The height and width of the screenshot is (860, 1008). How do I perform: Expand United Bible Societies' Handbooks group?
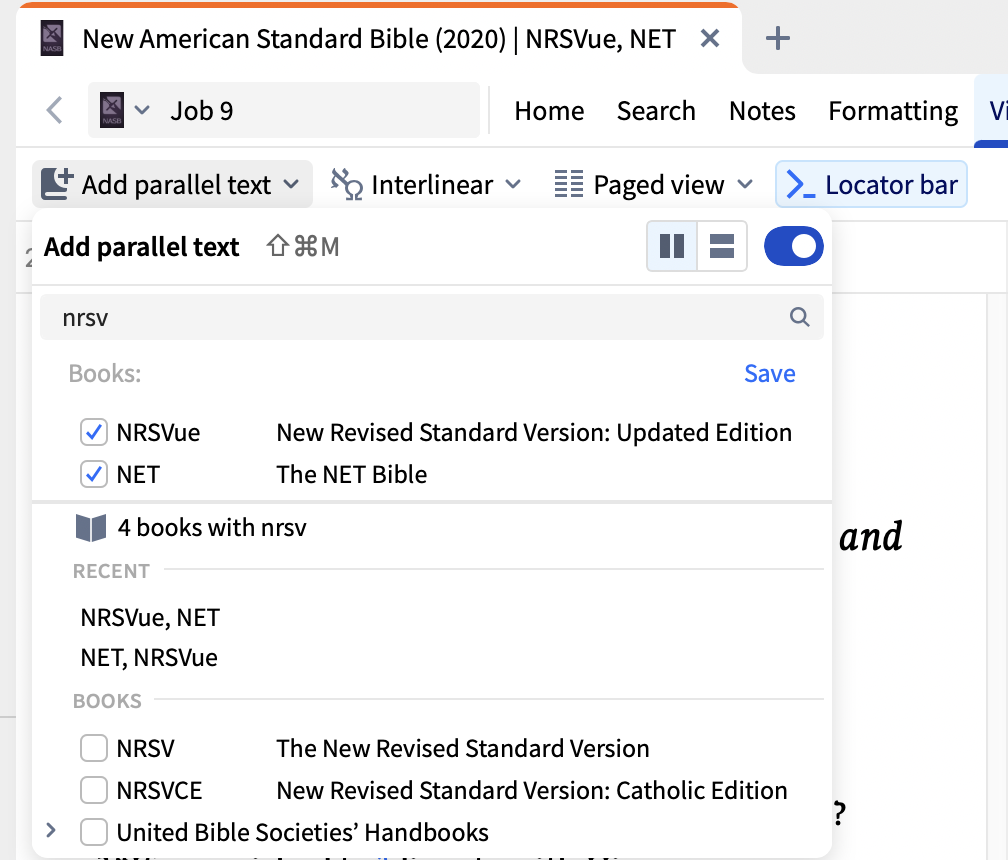pyautogui.click(x=52, y=831)
